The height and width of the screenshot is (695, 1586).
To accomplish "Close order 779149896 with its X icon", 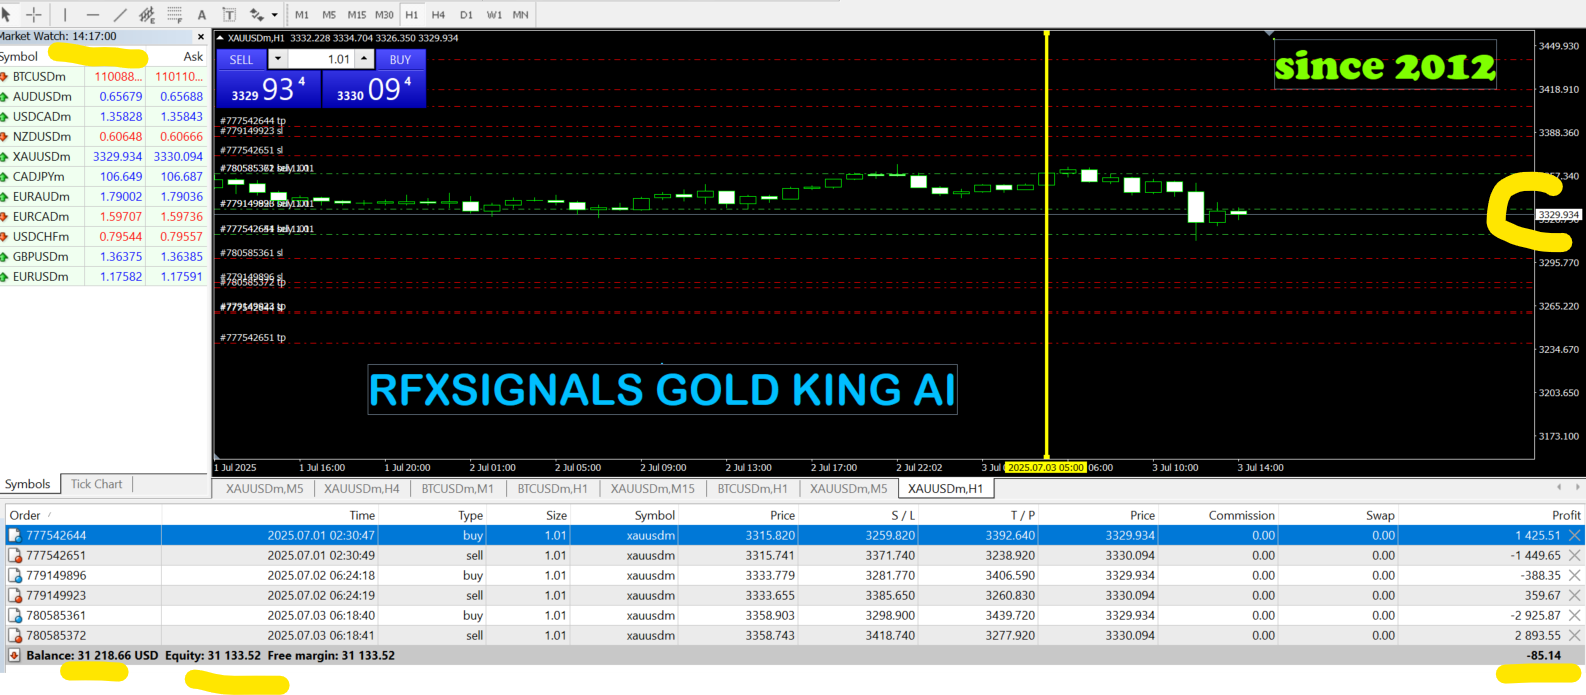I will pyautogui.click(x=1575, y=576).
